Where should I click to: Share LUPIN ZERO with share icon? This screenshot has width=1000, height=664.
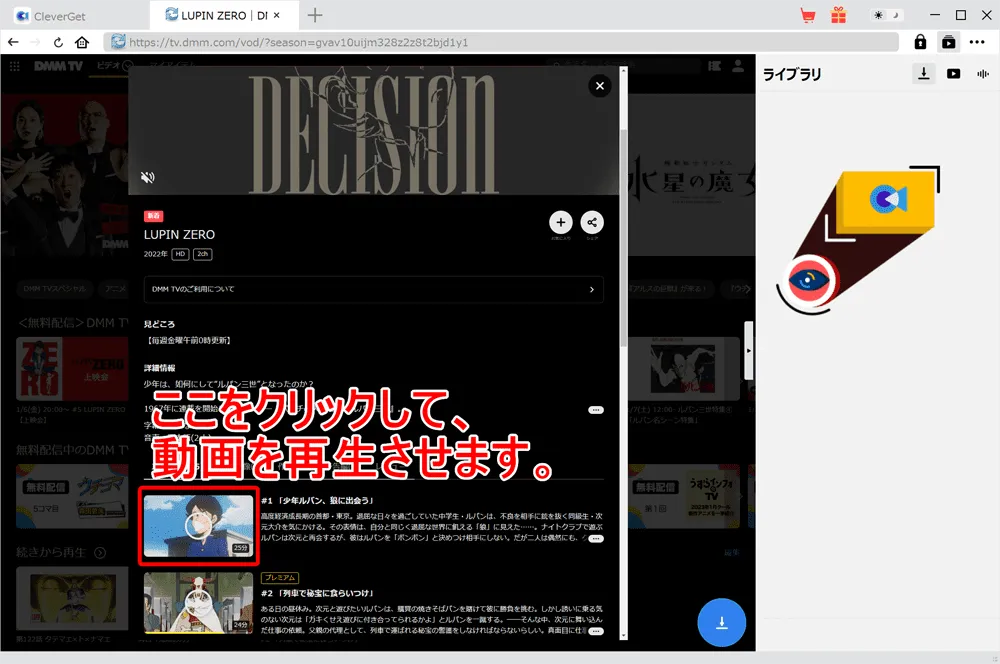pyautogui.click(x=592, y=222)
